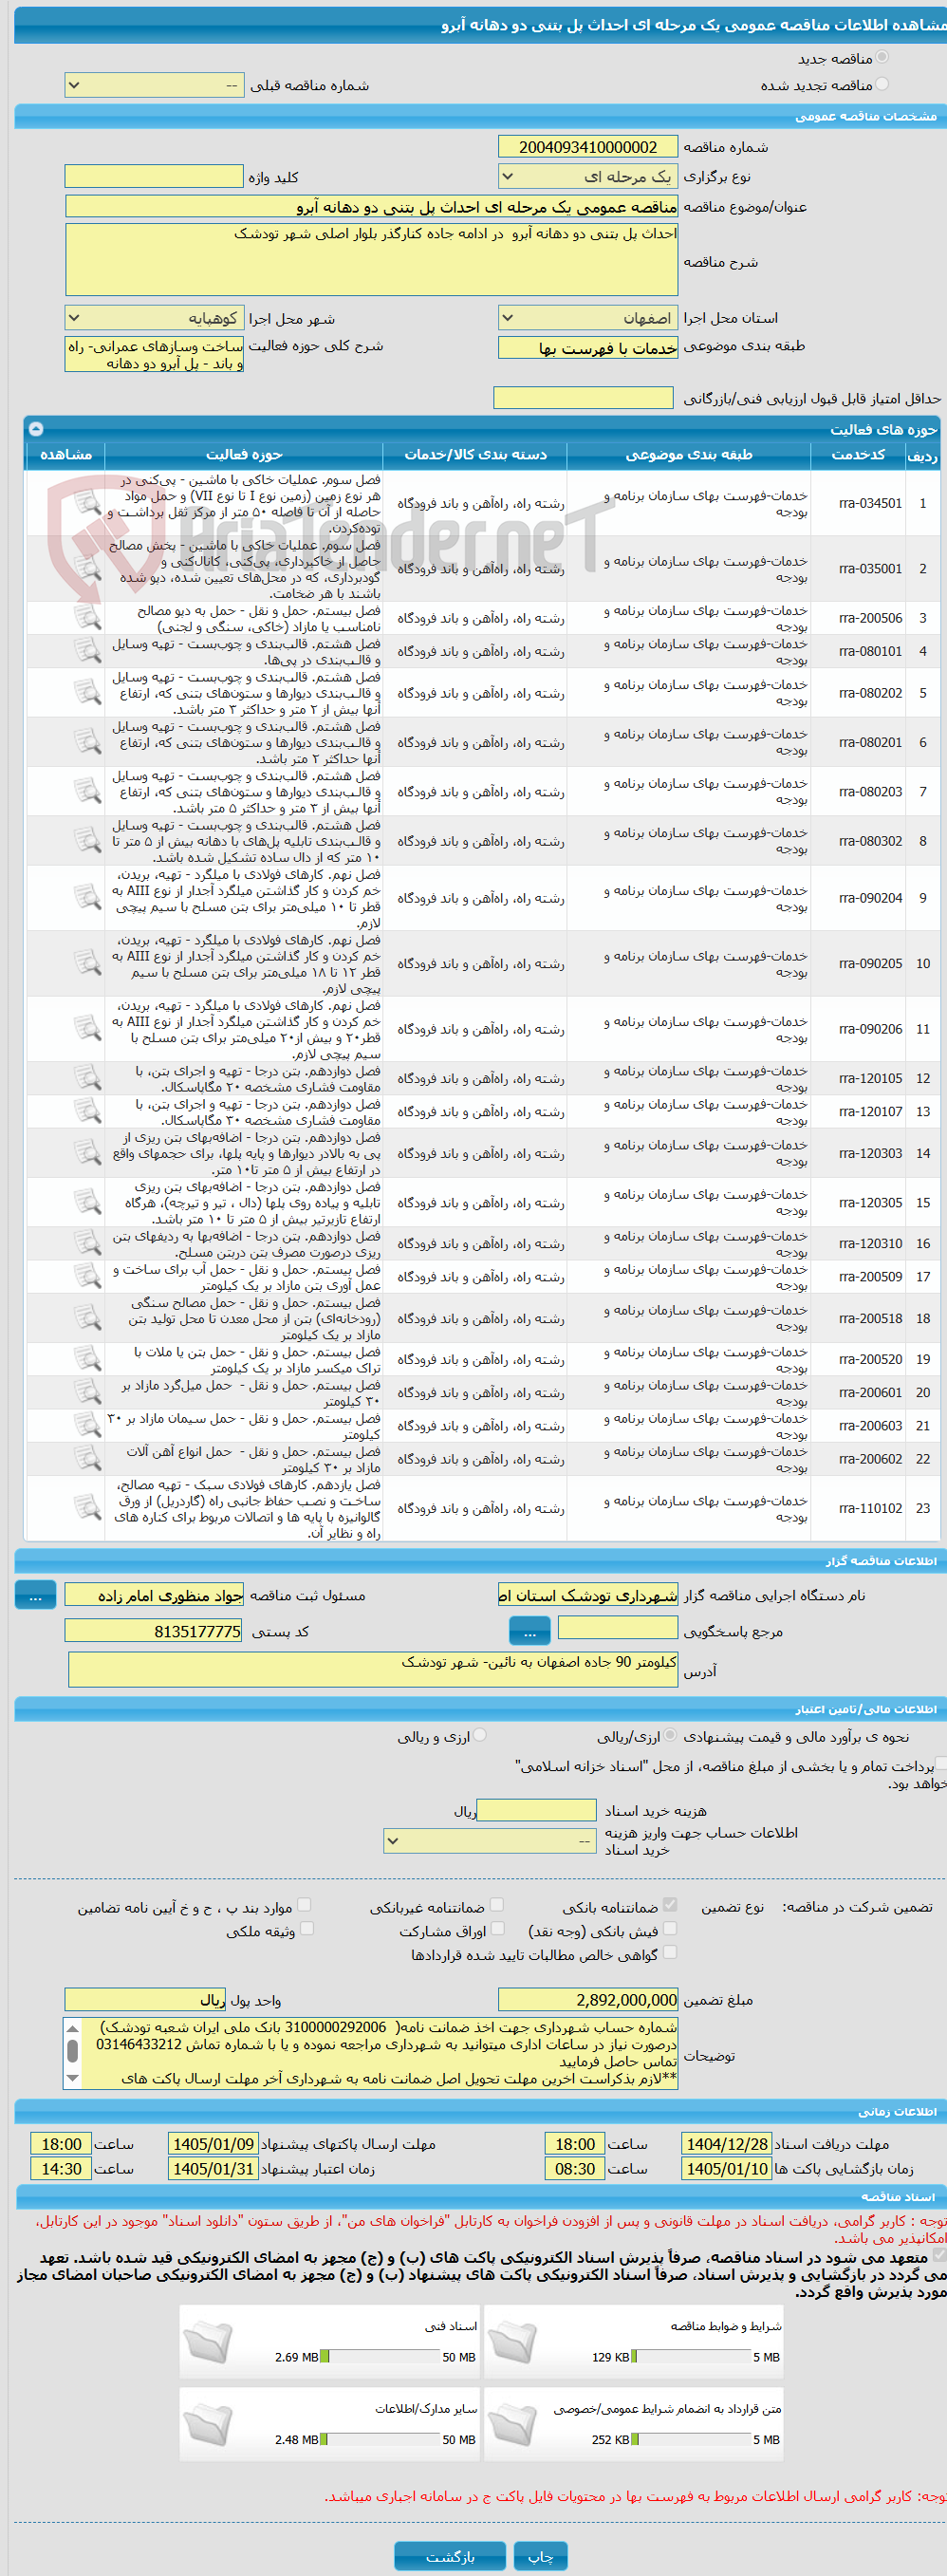The image size is (947, 2576).
Task: Open view icon for row rra-200601
Action: click(88, 1392)
